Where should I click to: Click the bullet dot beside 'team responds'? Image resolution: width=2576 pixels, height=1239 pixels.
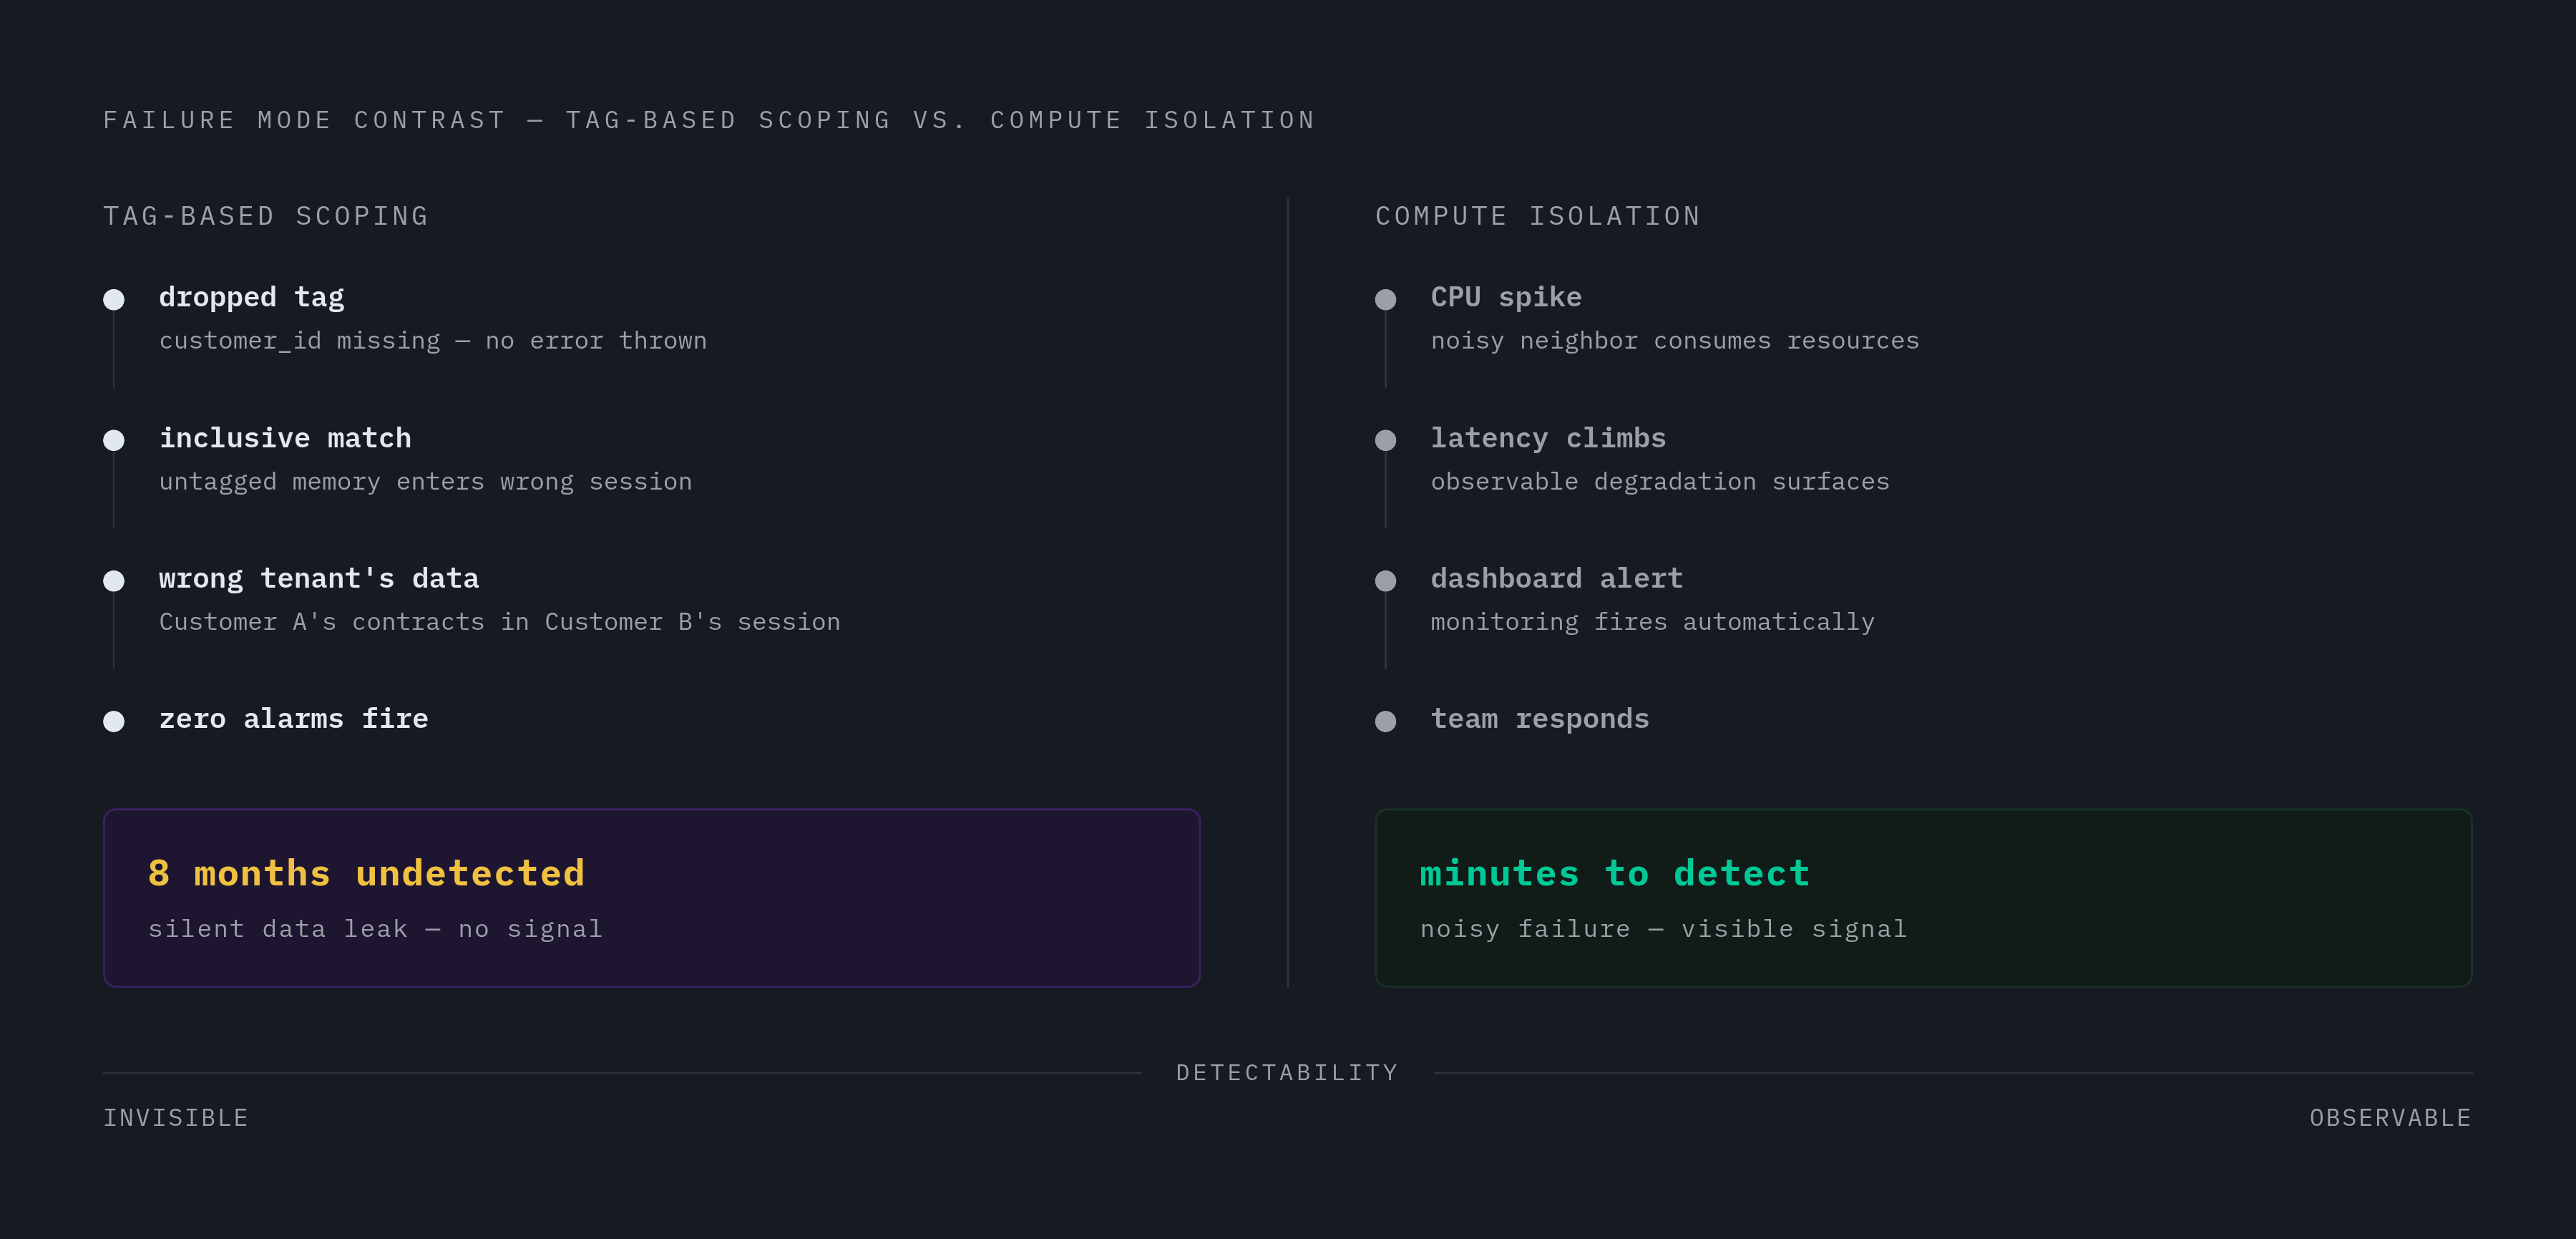pos(1385,721)
